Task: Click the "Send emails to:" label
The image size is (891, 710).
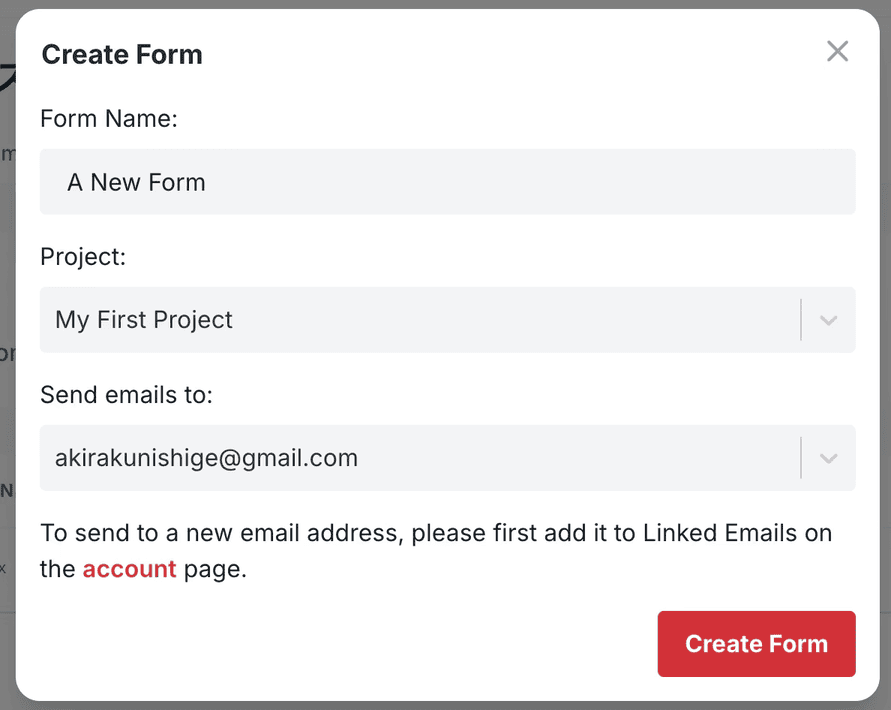Action: 126,395
